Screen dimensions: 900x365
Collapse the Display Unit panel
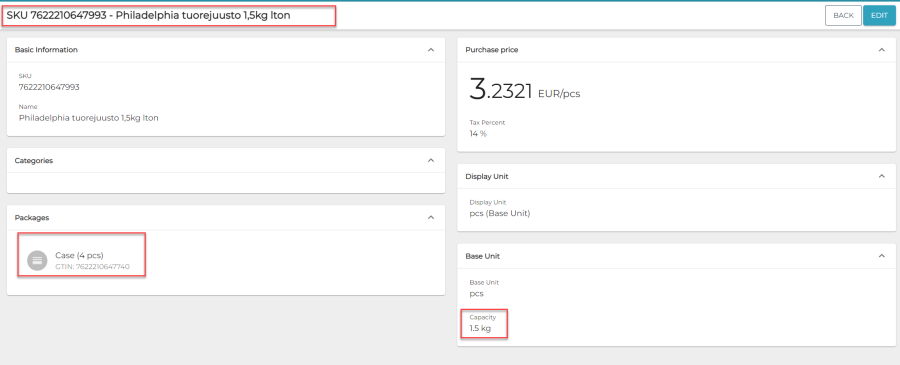[x=882, y=176]
